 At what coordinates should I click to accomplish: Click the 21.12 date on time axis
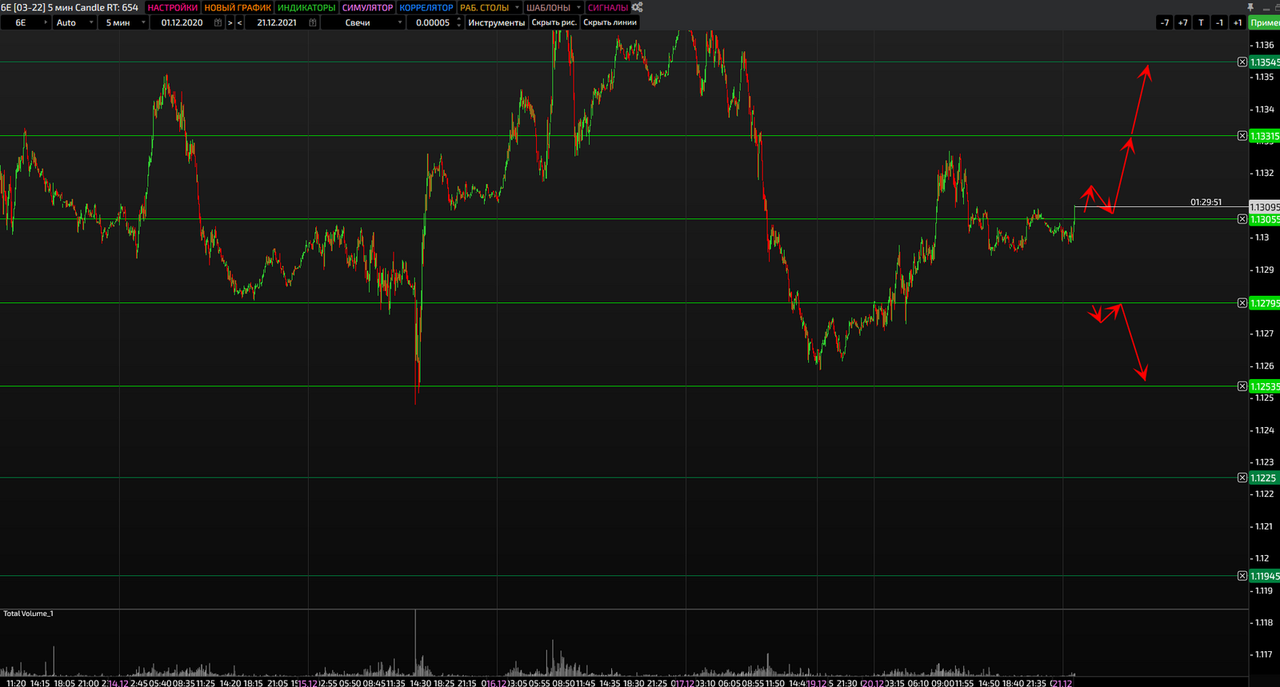1061,683
